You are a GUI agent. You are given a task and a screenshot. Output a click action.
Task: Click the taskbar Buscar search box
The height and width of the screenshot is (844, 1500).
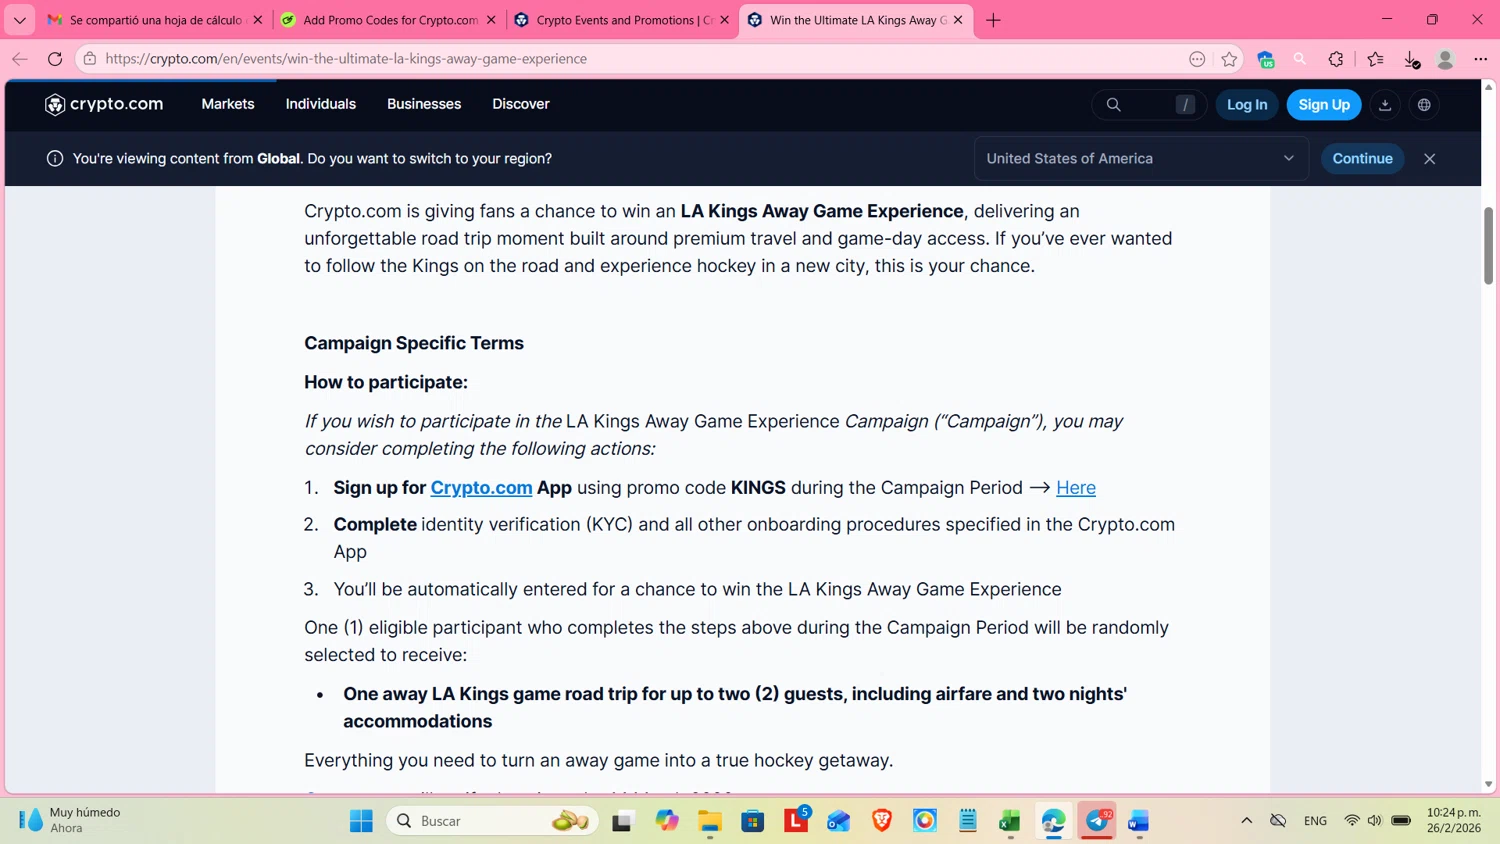click(x=492, y=821)
